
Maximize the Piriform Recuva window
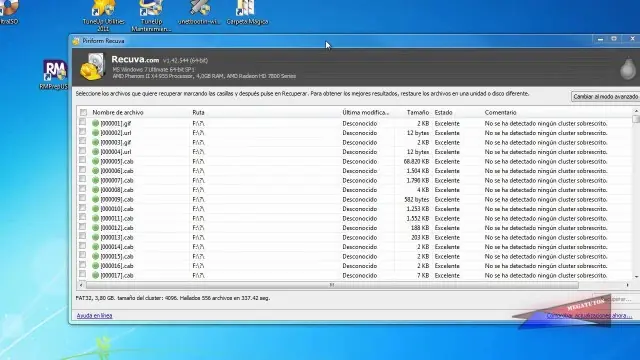(614, 39)
